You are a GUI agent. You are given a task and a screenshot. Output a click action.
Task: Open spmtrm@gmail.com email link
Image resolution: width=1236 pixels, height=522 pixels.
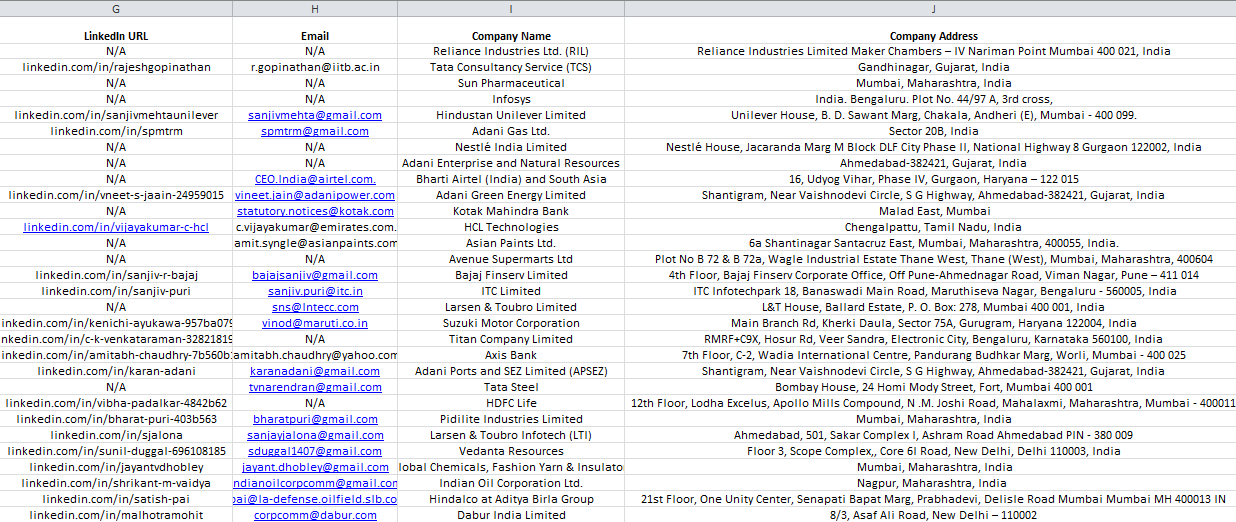coord(315,131)
